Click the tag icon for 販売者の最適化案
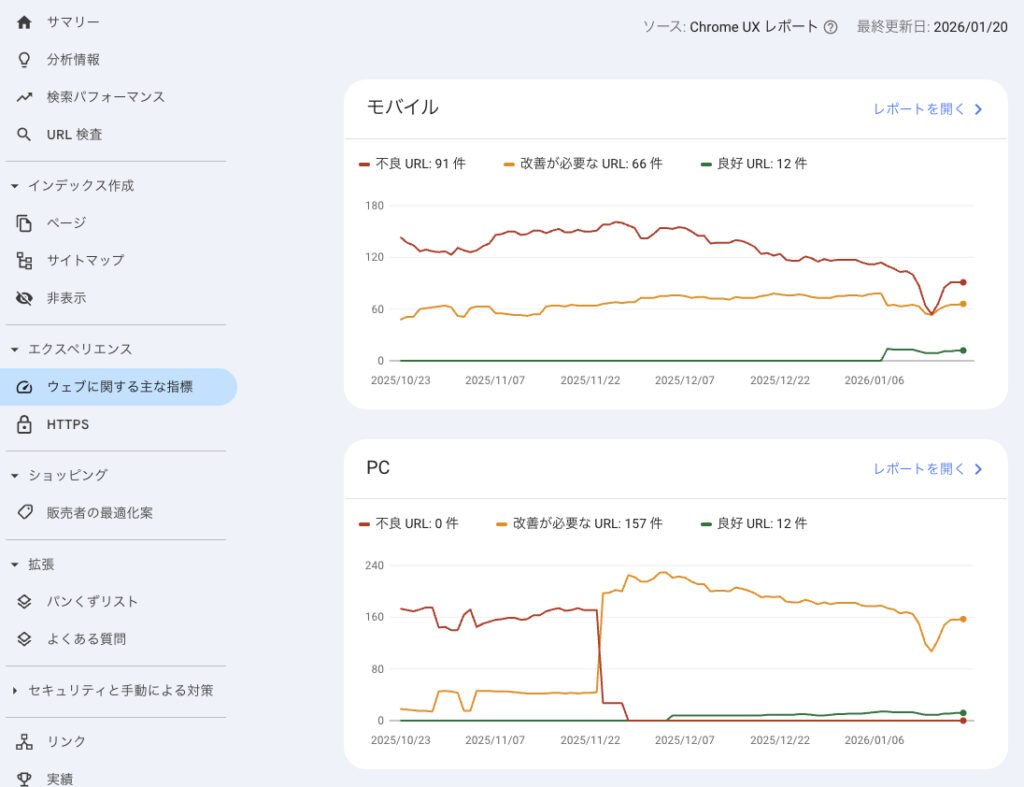 click(x=25, y=513)
